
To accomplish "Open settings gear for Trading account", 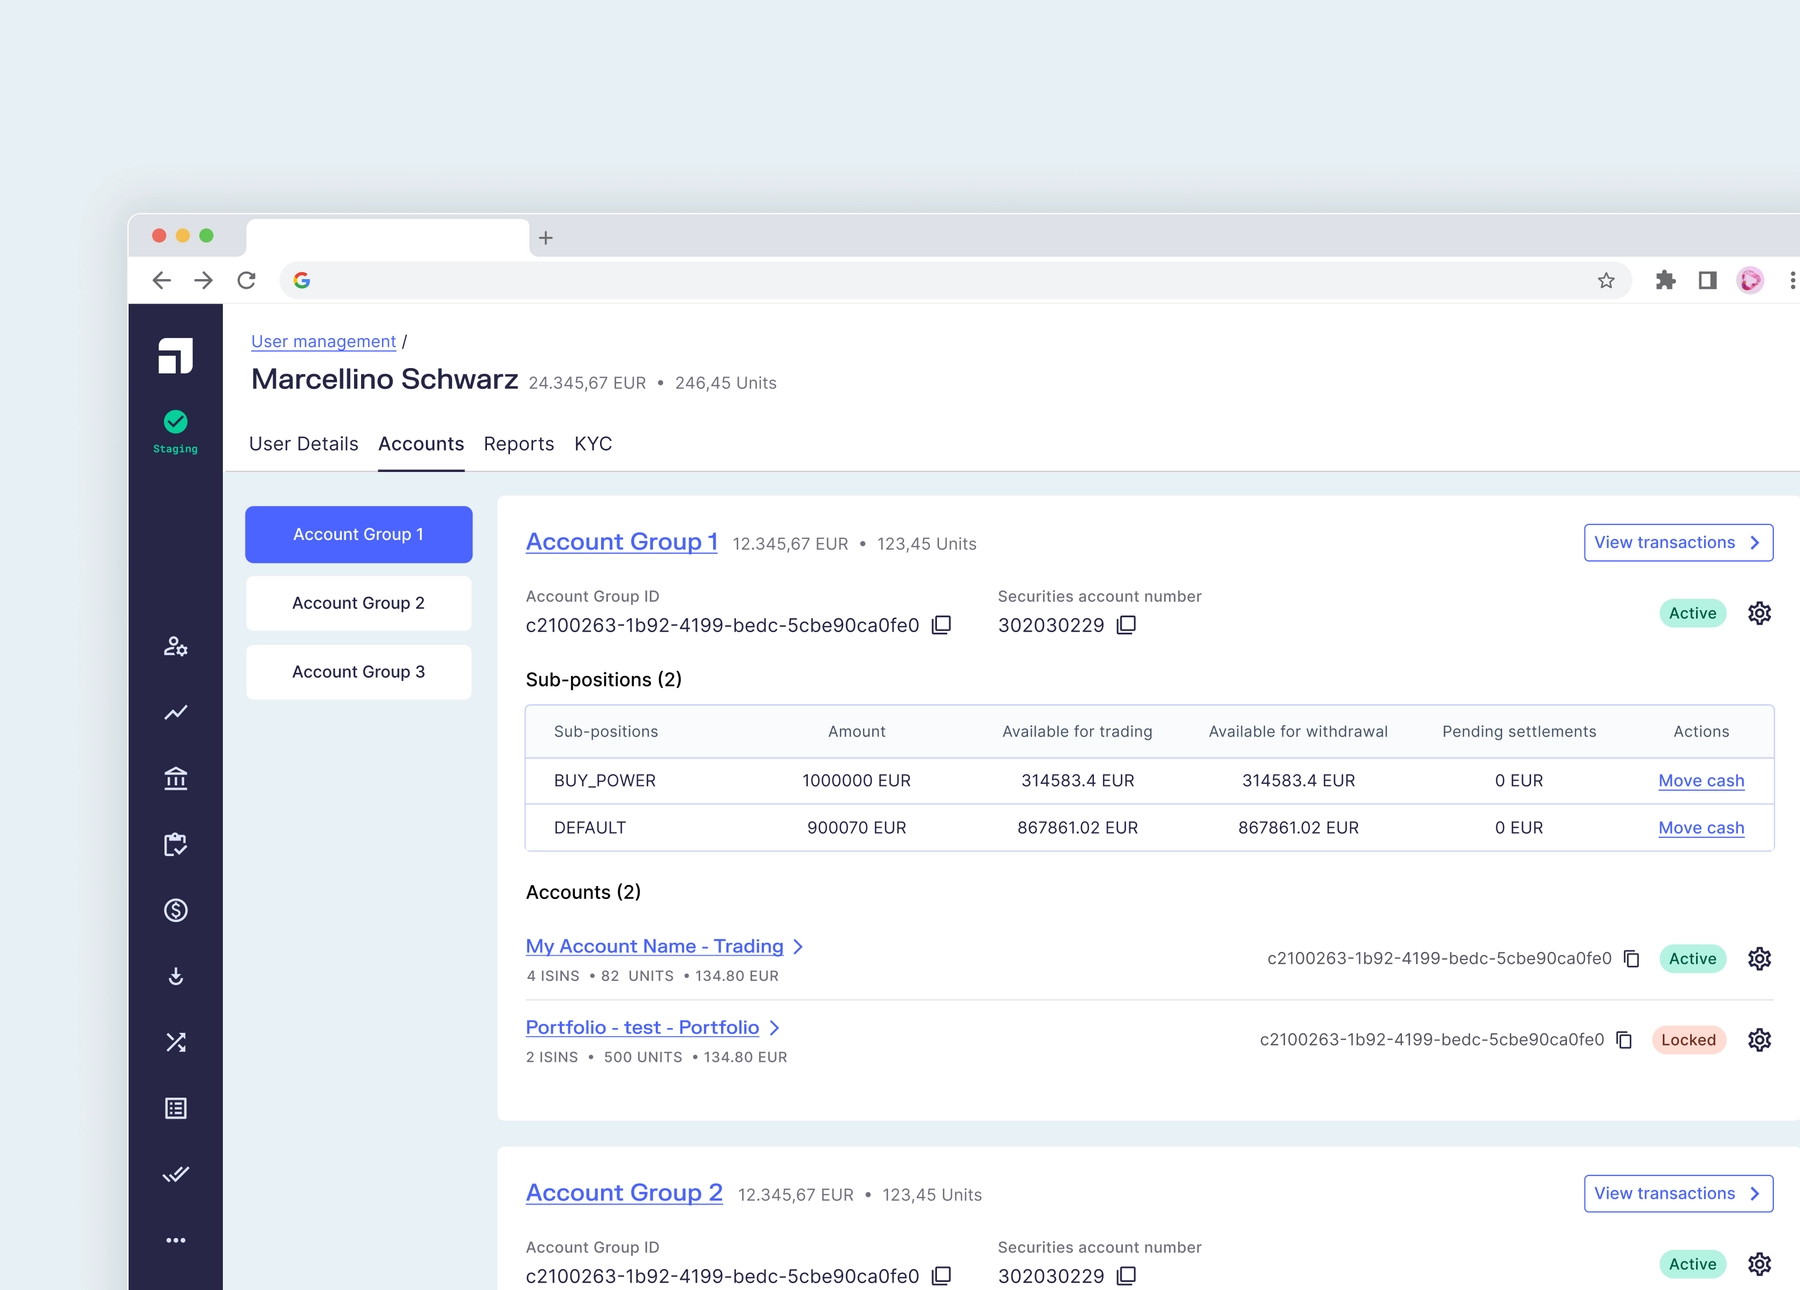I will (1759, 959).
